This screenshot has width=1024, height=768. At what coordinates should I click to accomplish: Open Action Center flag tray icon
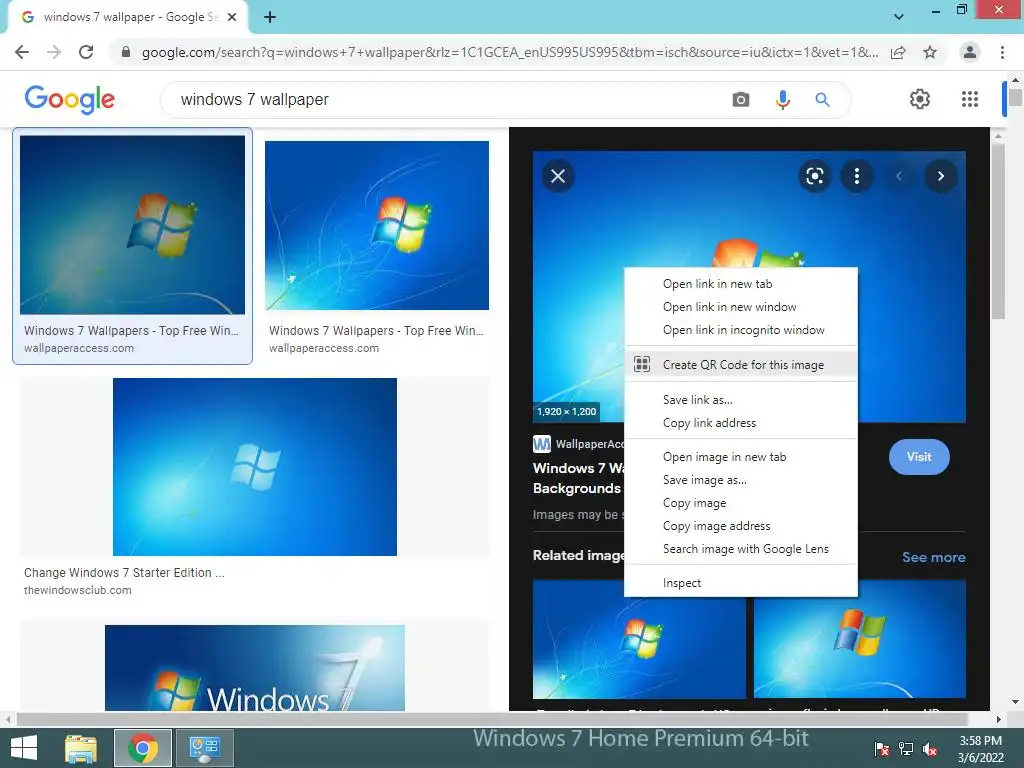point(881,749)
